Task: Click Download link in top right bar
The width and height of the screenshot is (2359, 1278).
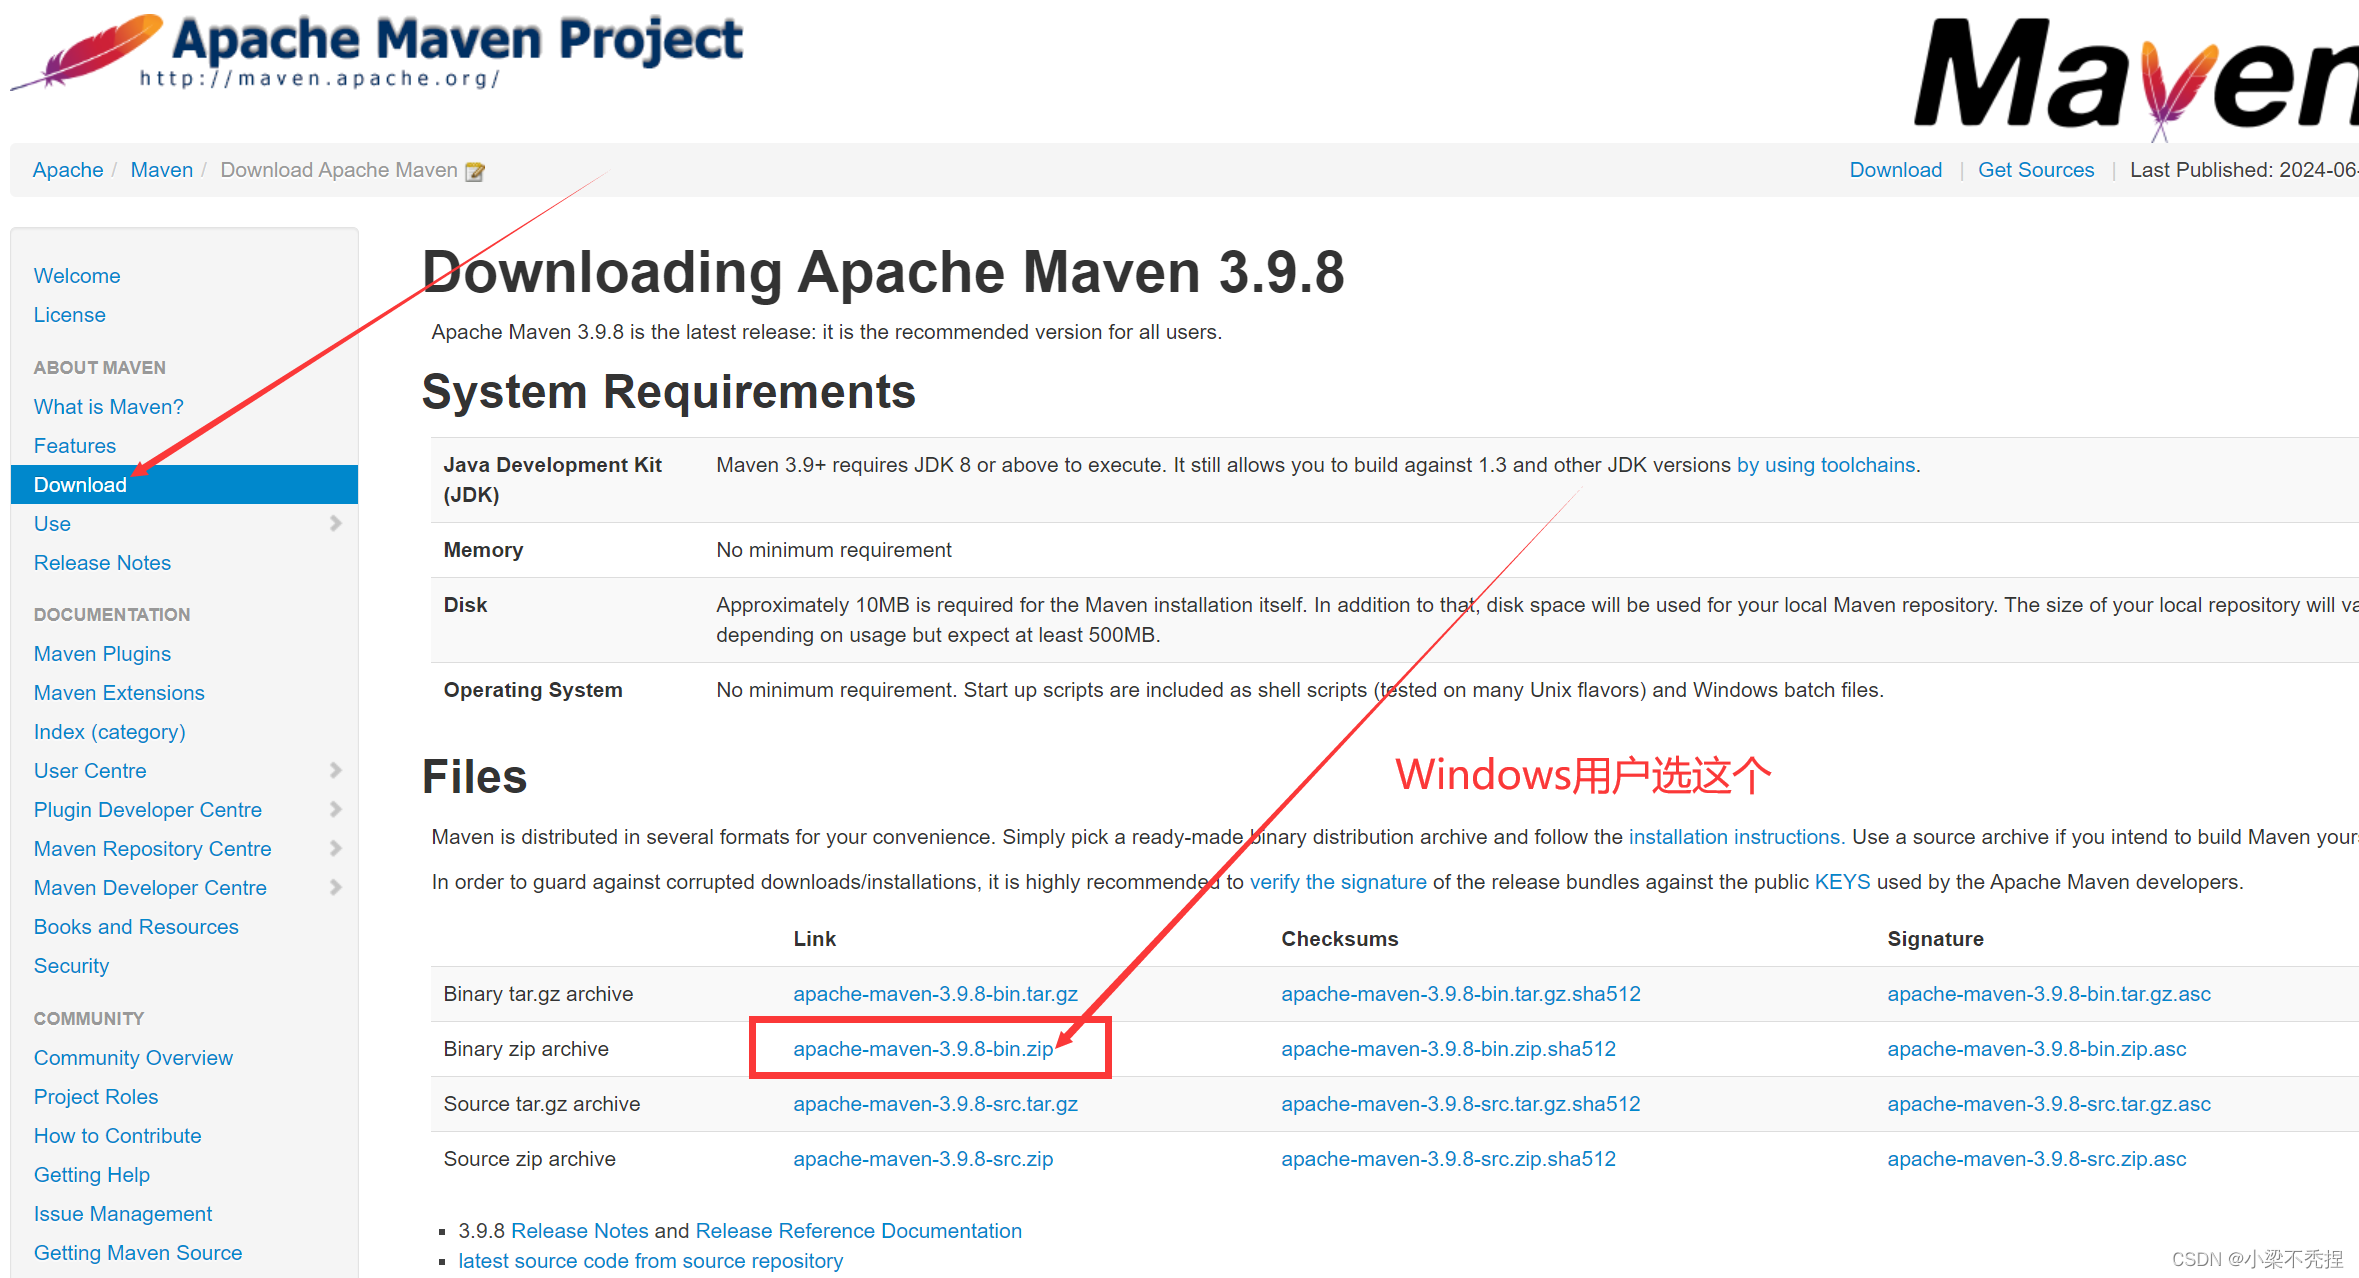Action: coord(1896,170)
